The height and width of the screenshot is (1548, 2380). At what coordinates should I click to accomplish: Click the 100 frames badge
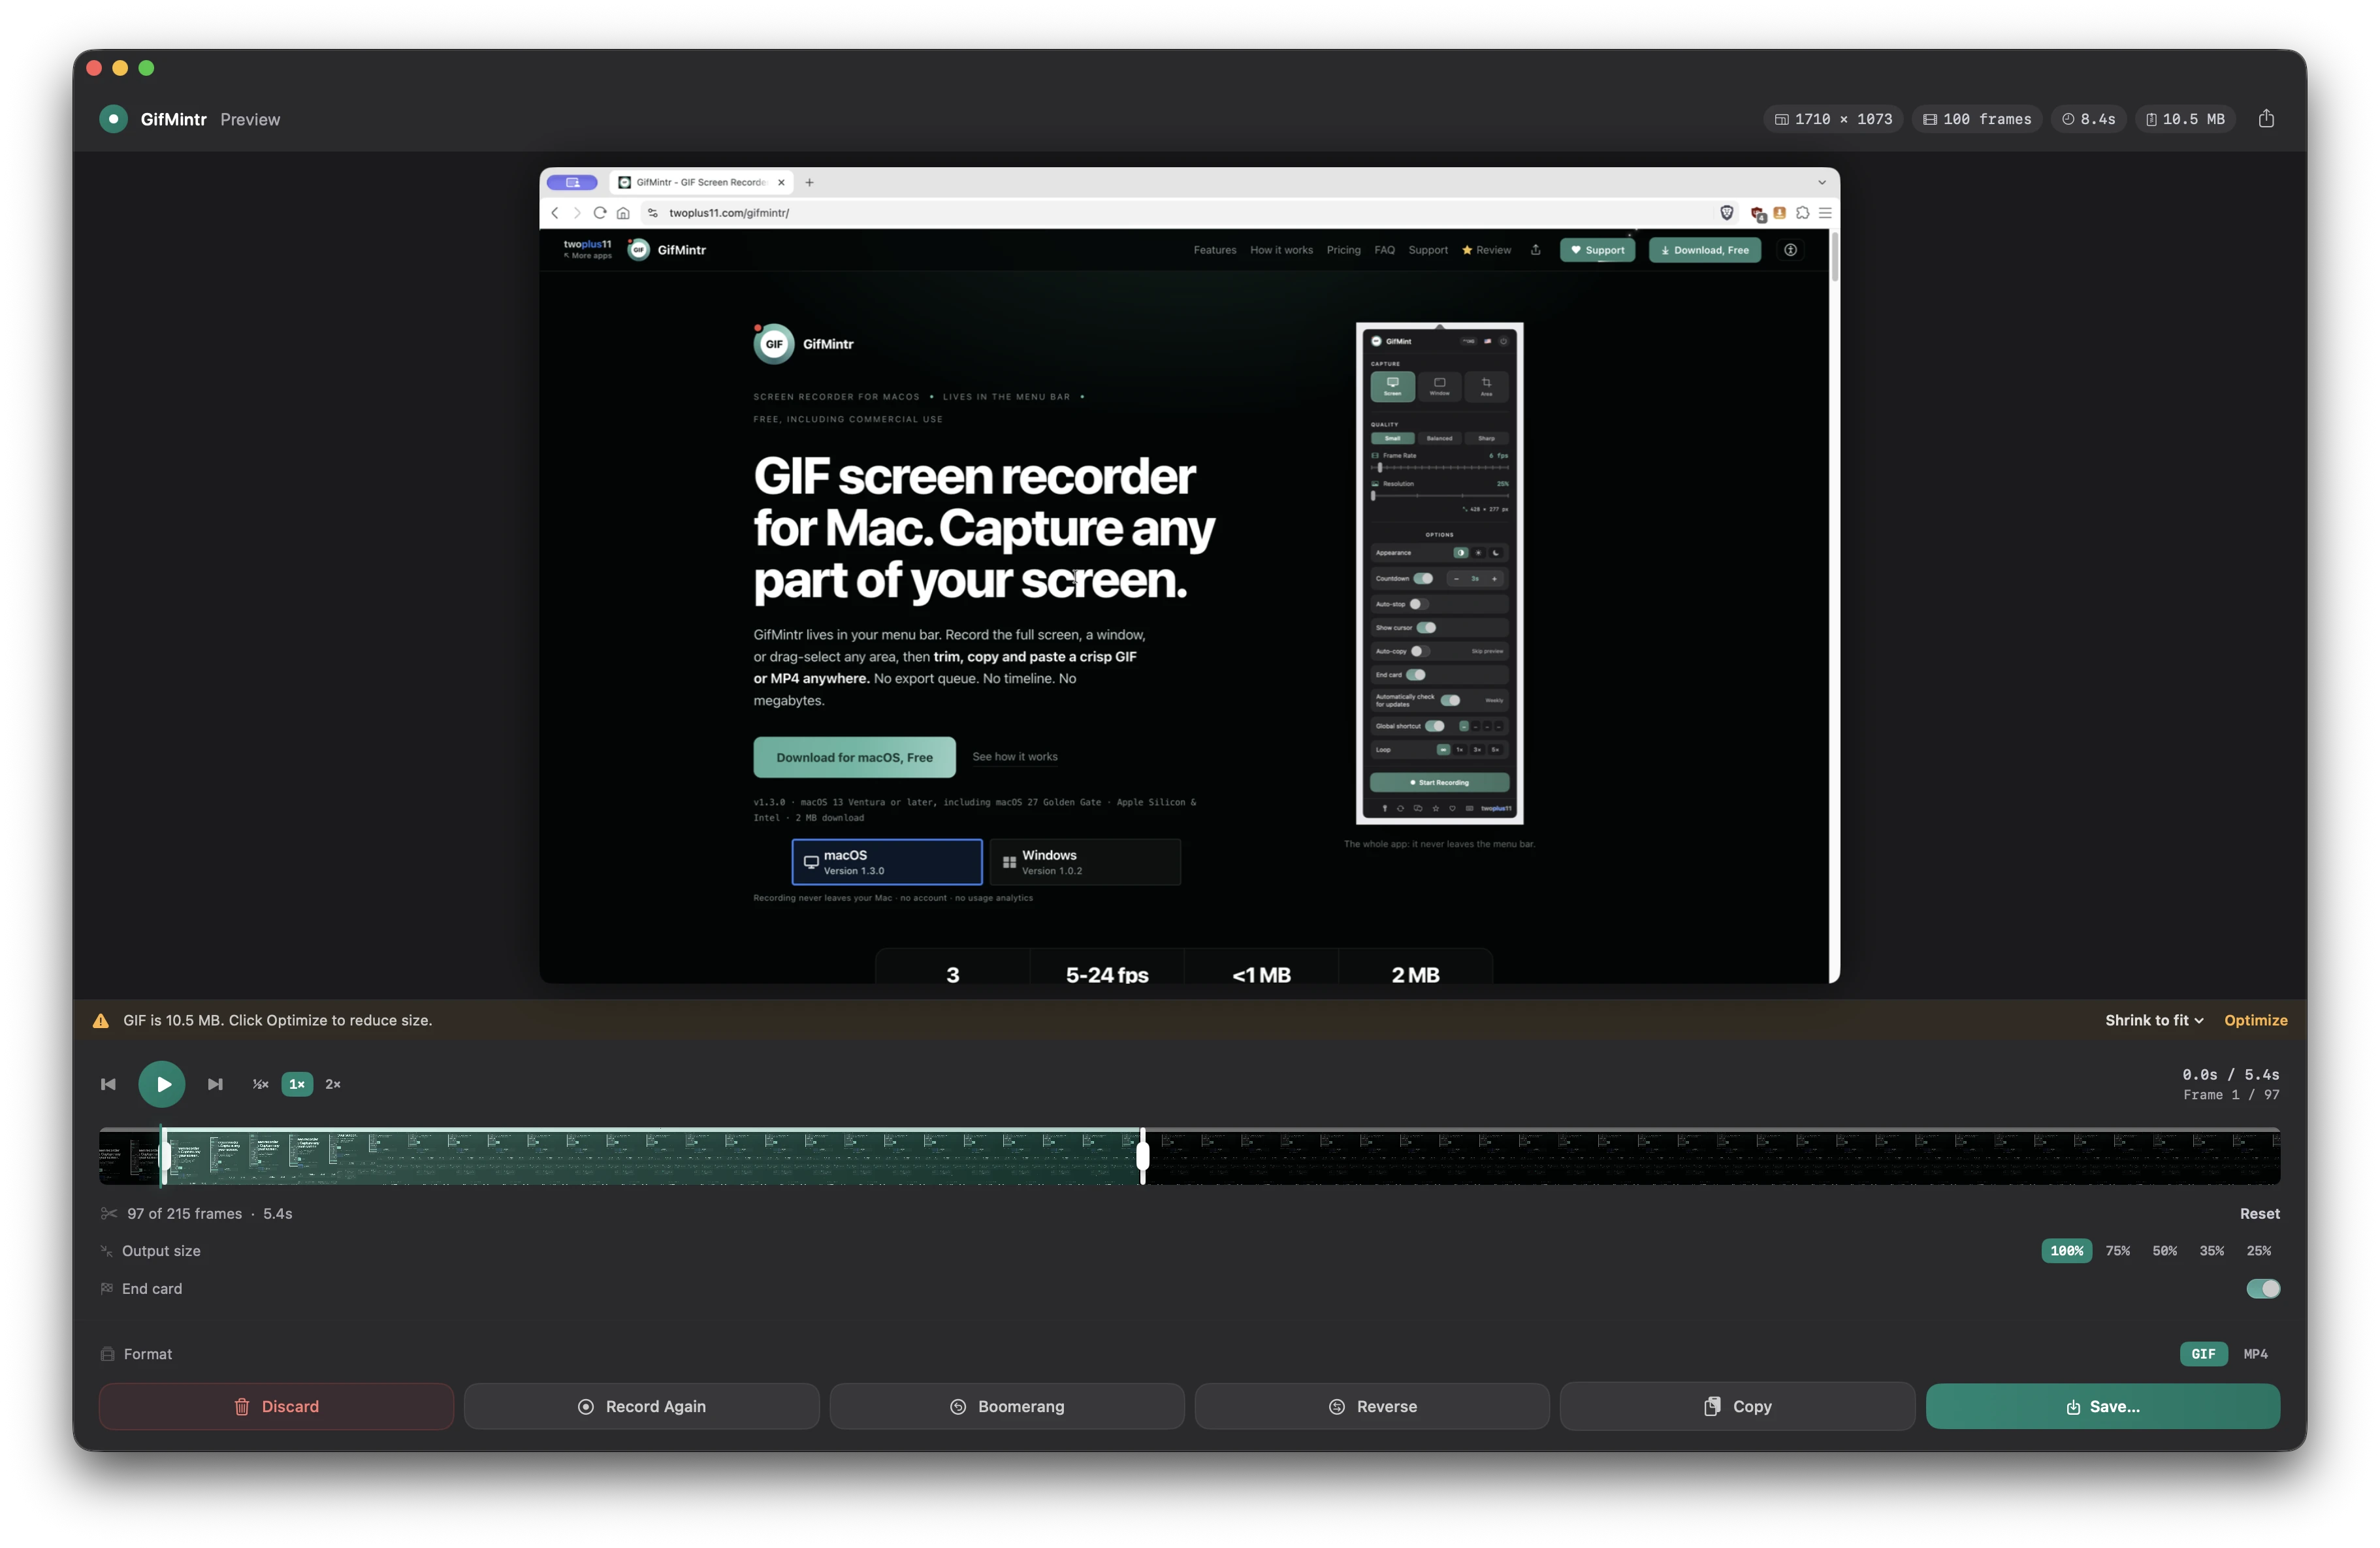coord(1976,119)
